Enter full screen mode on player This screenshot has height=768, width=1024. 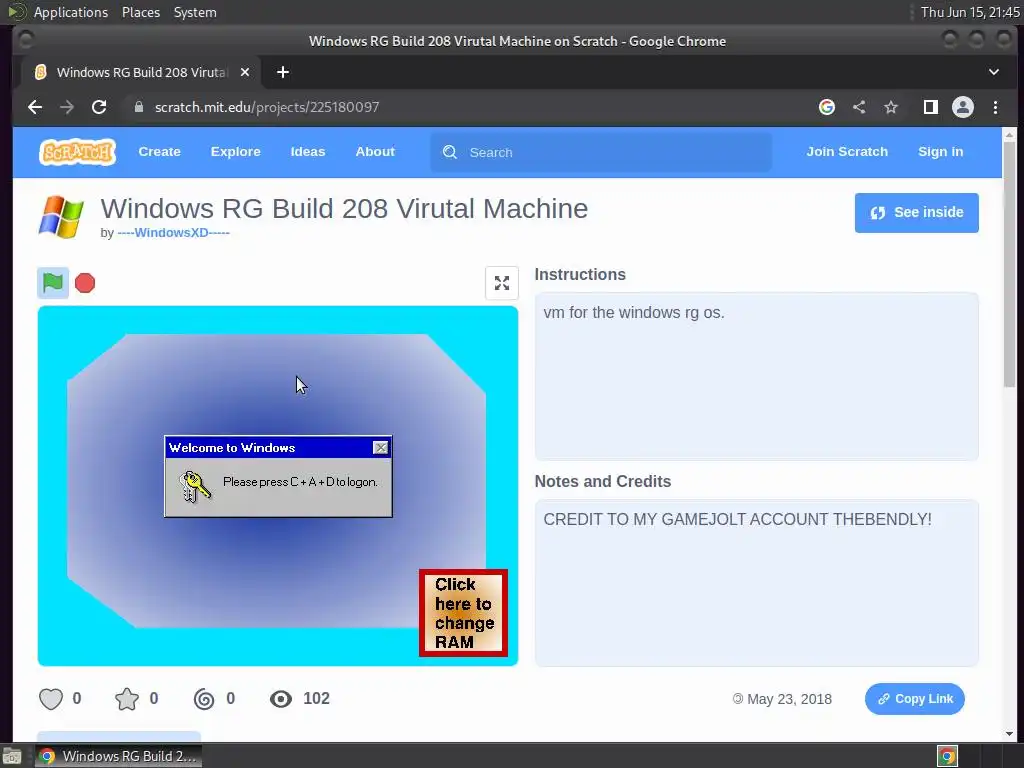pyautogui.click(x=502, y=283)
